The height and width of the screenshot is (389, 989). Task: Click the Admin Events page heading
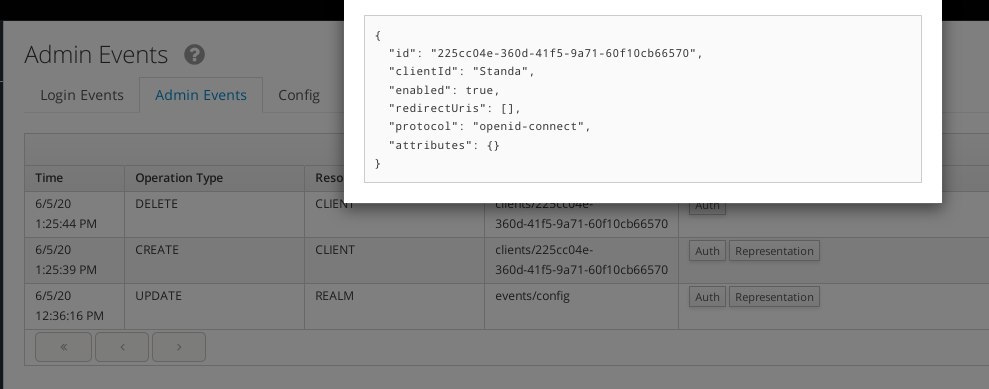click(97, 55)
